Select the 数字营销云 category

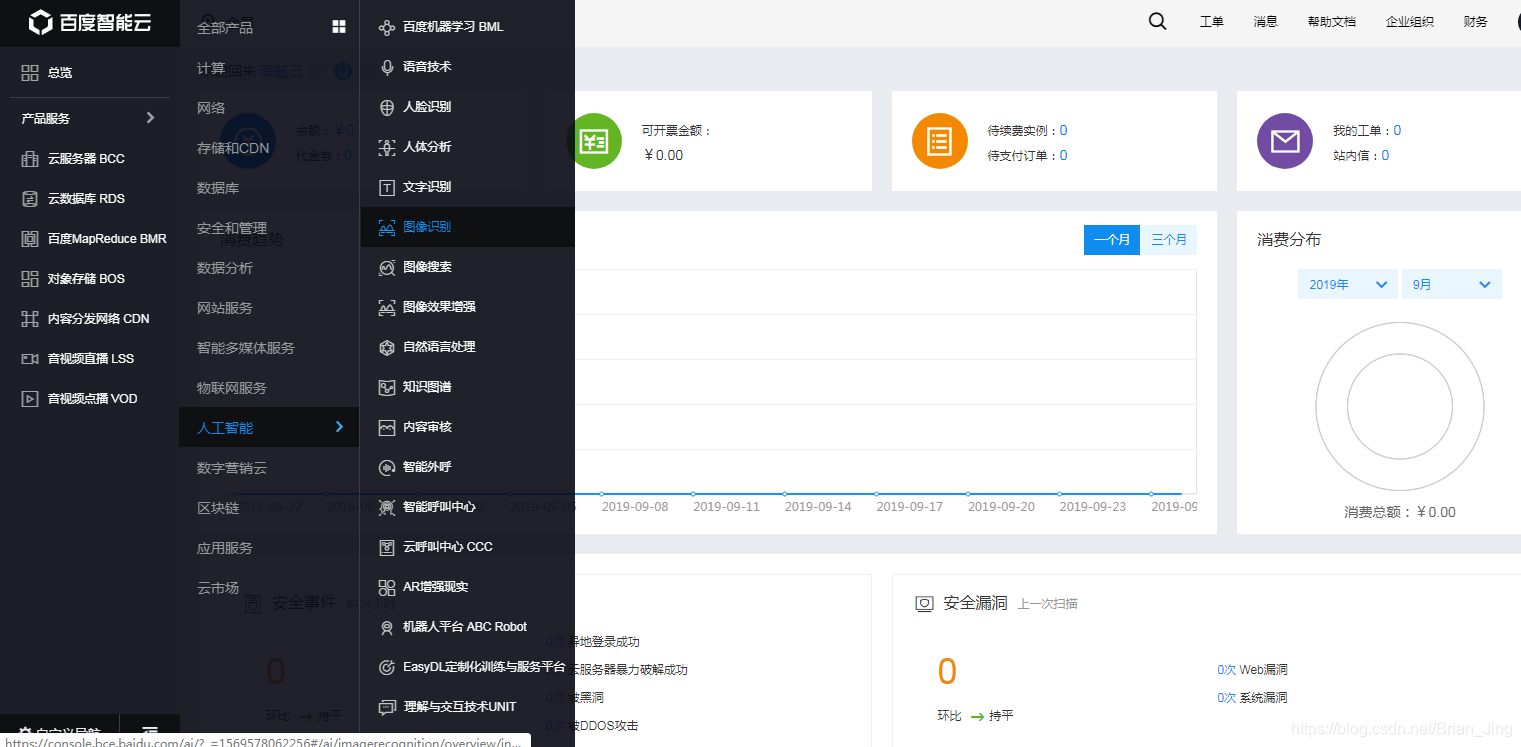[232, 468]
